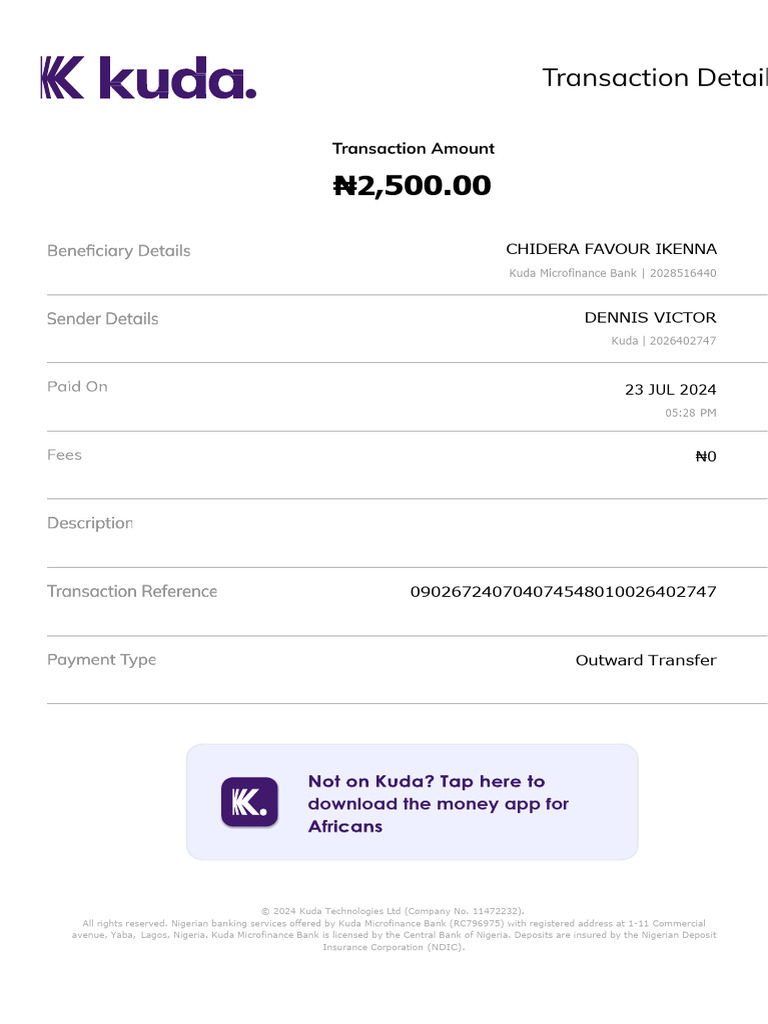Select the ₦2,500.00 transaction amount

point(412,186)
